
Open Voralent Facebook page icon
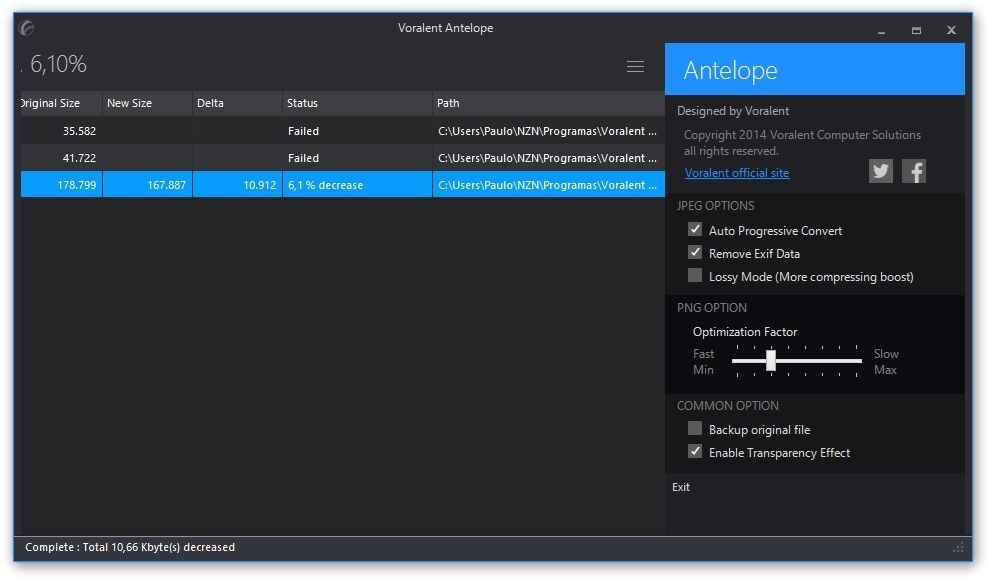click(x=914, y=171)
